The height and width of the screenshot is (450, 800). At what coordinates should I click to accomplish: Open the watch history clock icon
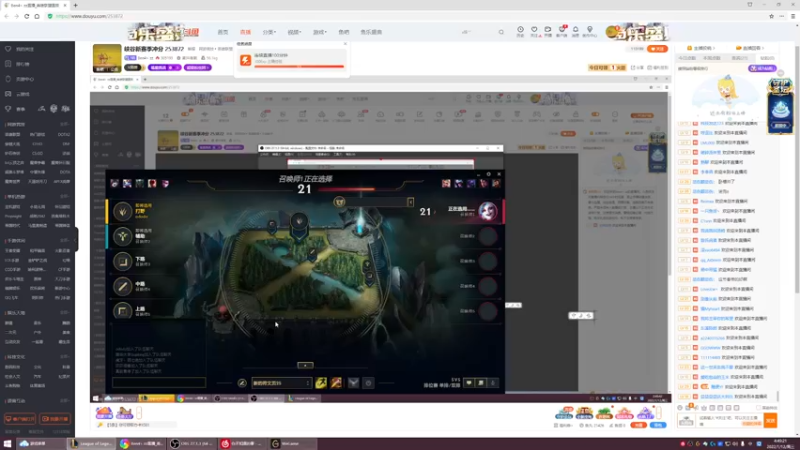click(x=520, y=31)
